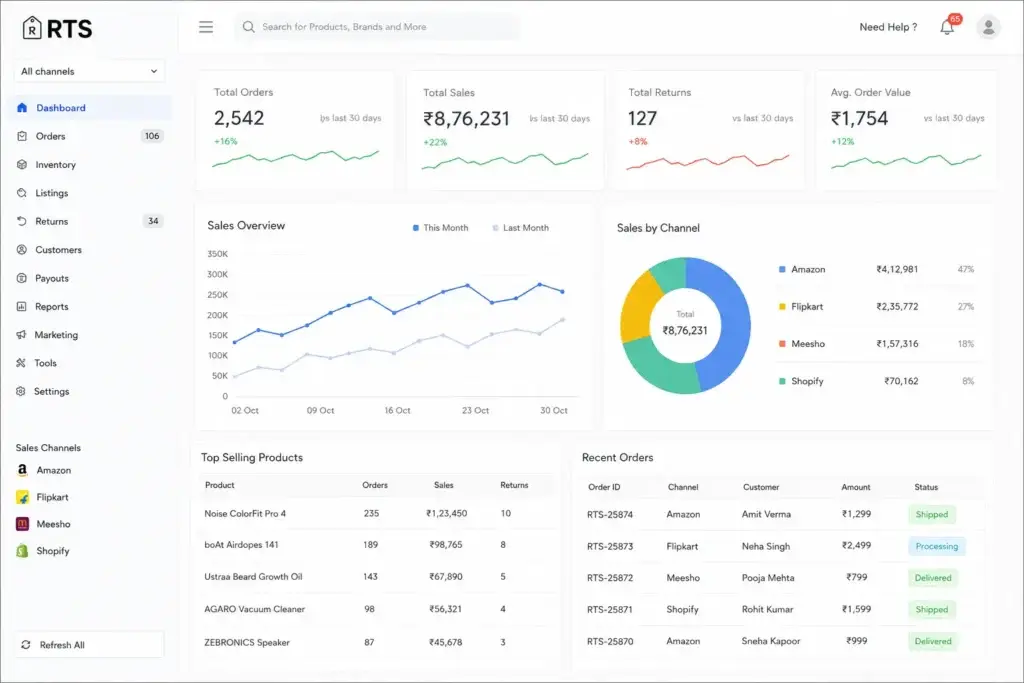The image size is (1024, 683).
Task: Click the Flipkart channel icon
Action: click(x=22, y=497)
